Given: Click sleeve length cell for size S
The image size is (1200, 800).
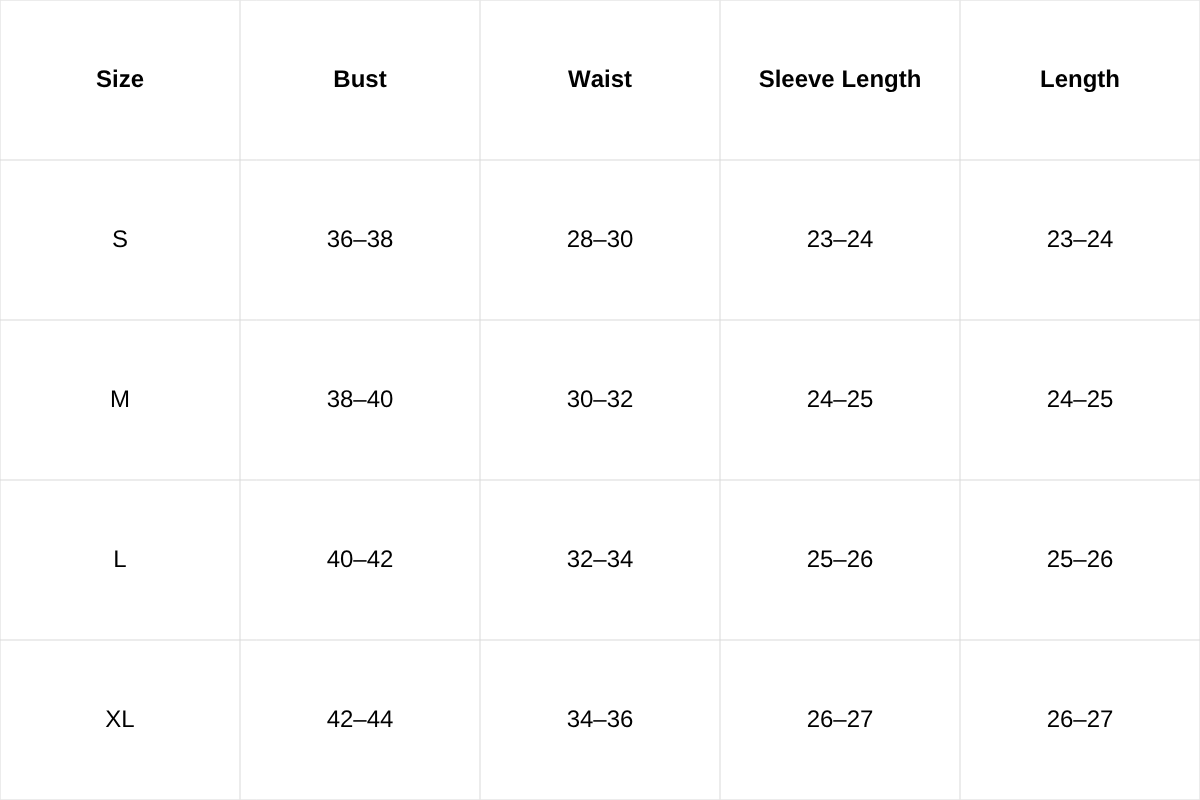Looking at the screenshot, I should coord(840,239).
